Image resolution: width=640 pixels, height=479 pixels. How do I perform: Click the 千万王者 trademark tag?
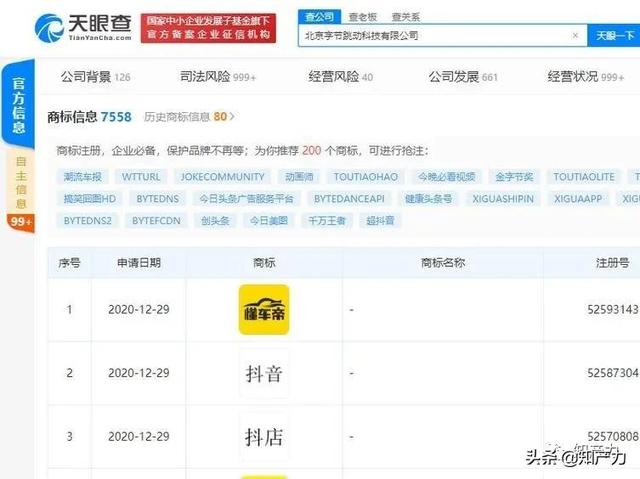327,221
